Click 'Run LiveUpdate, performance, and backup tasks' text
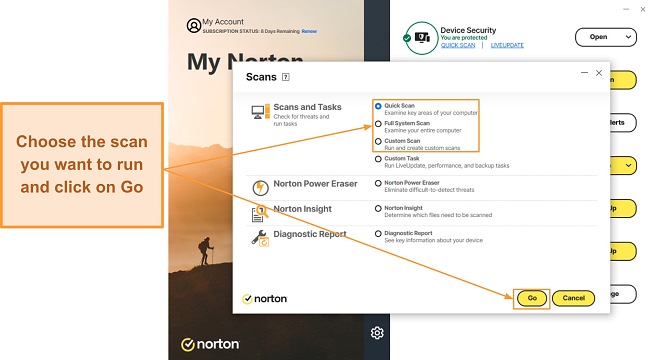 [x=446, y=165]
